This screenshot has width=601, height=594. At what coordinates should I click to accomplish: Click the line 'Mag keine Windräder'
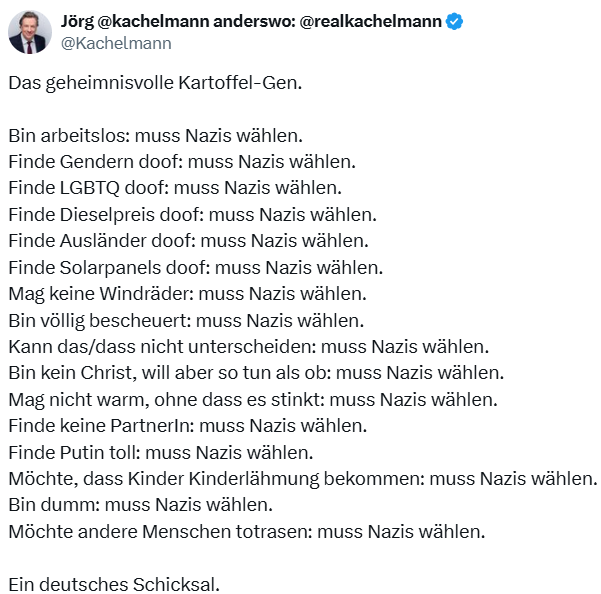(x=187, y=294)
